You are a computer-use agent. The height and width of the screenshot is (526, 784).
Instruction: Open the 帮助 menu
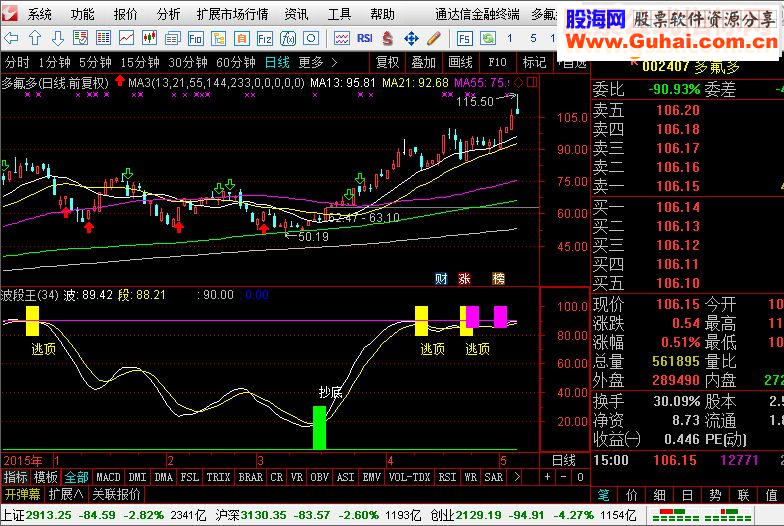click(x=382, y=14)
